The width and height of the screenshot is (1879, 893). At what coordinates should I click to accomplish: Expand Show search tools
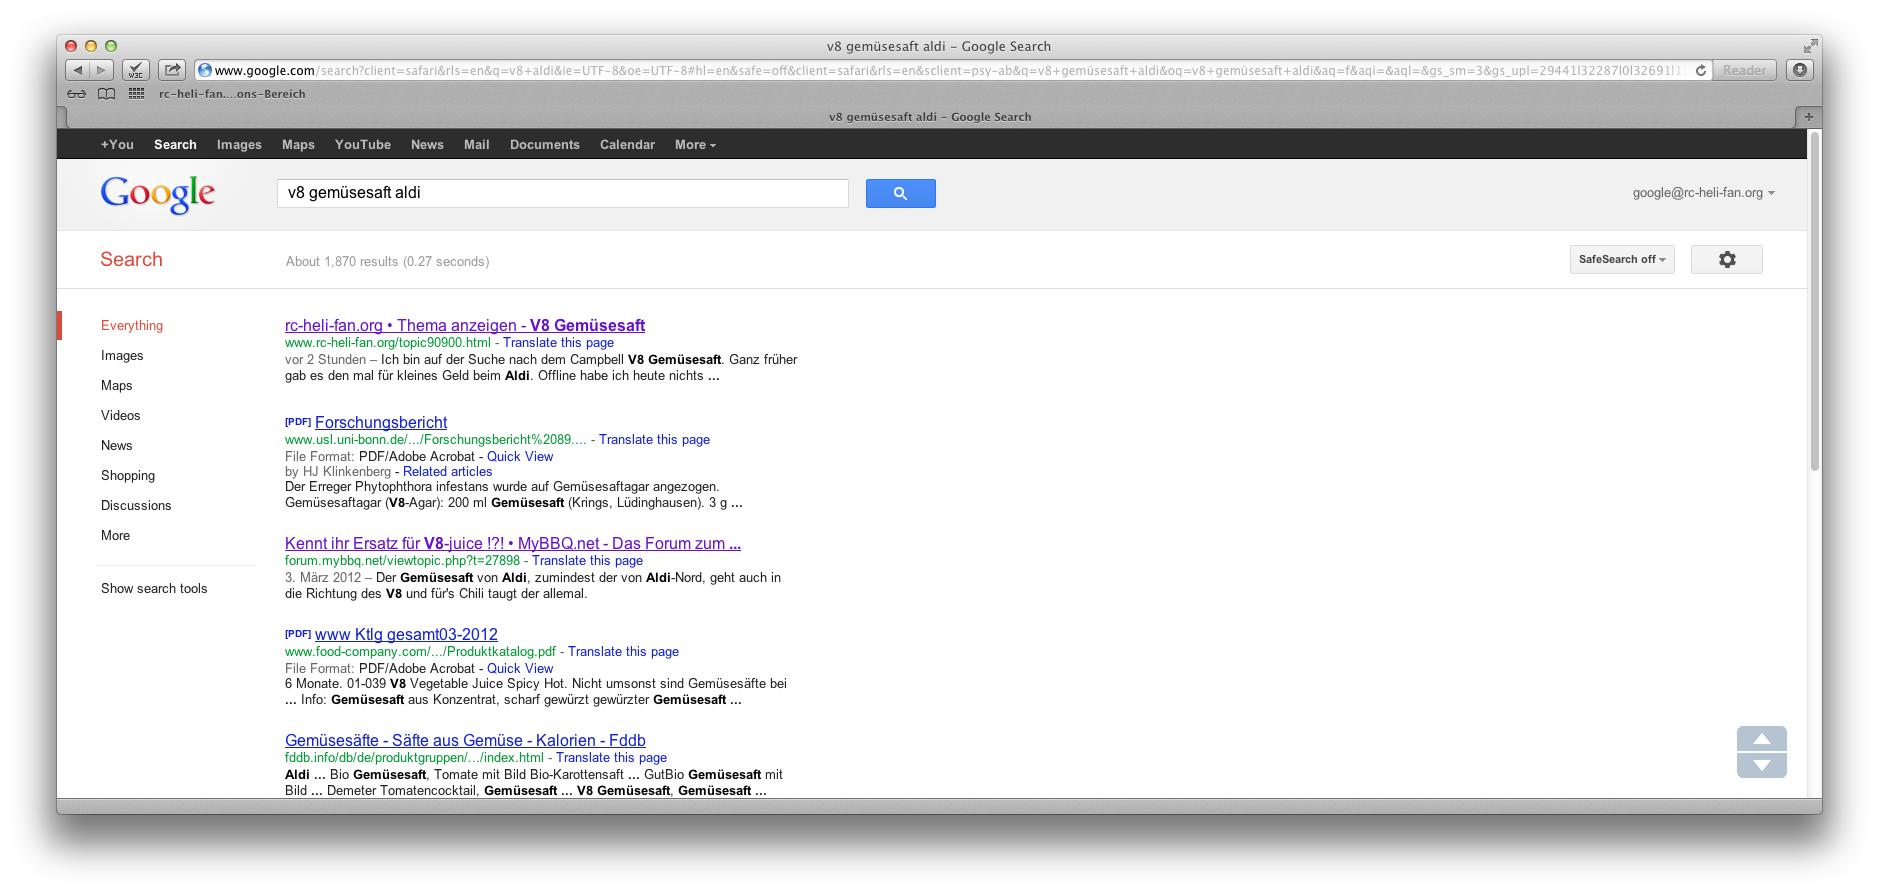pos(154,589)
